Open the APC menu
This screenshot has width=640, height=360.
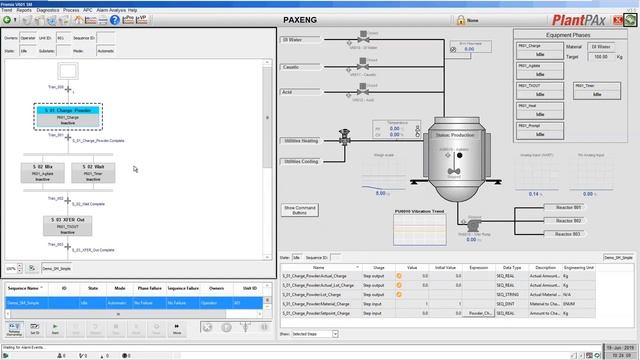pos(88,10)
